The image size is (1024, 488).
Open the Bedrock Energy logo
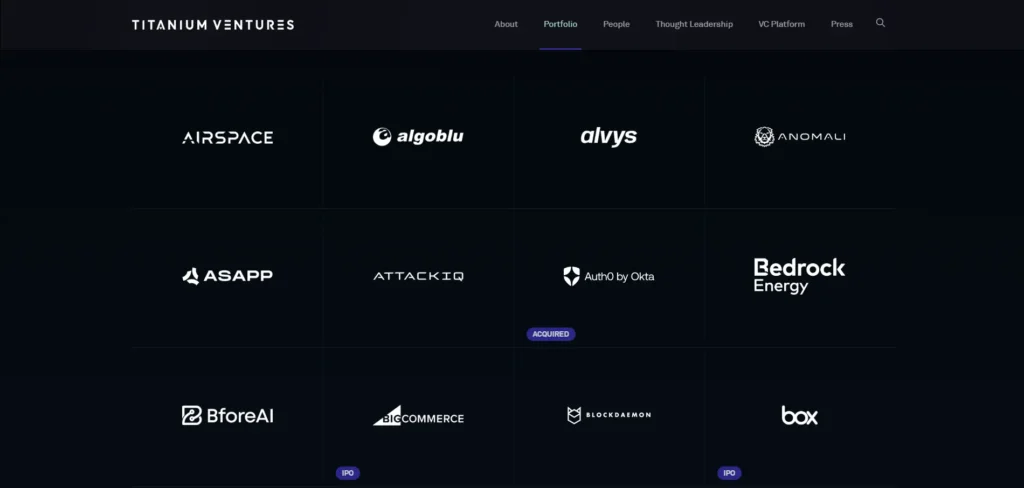(799, 276)
